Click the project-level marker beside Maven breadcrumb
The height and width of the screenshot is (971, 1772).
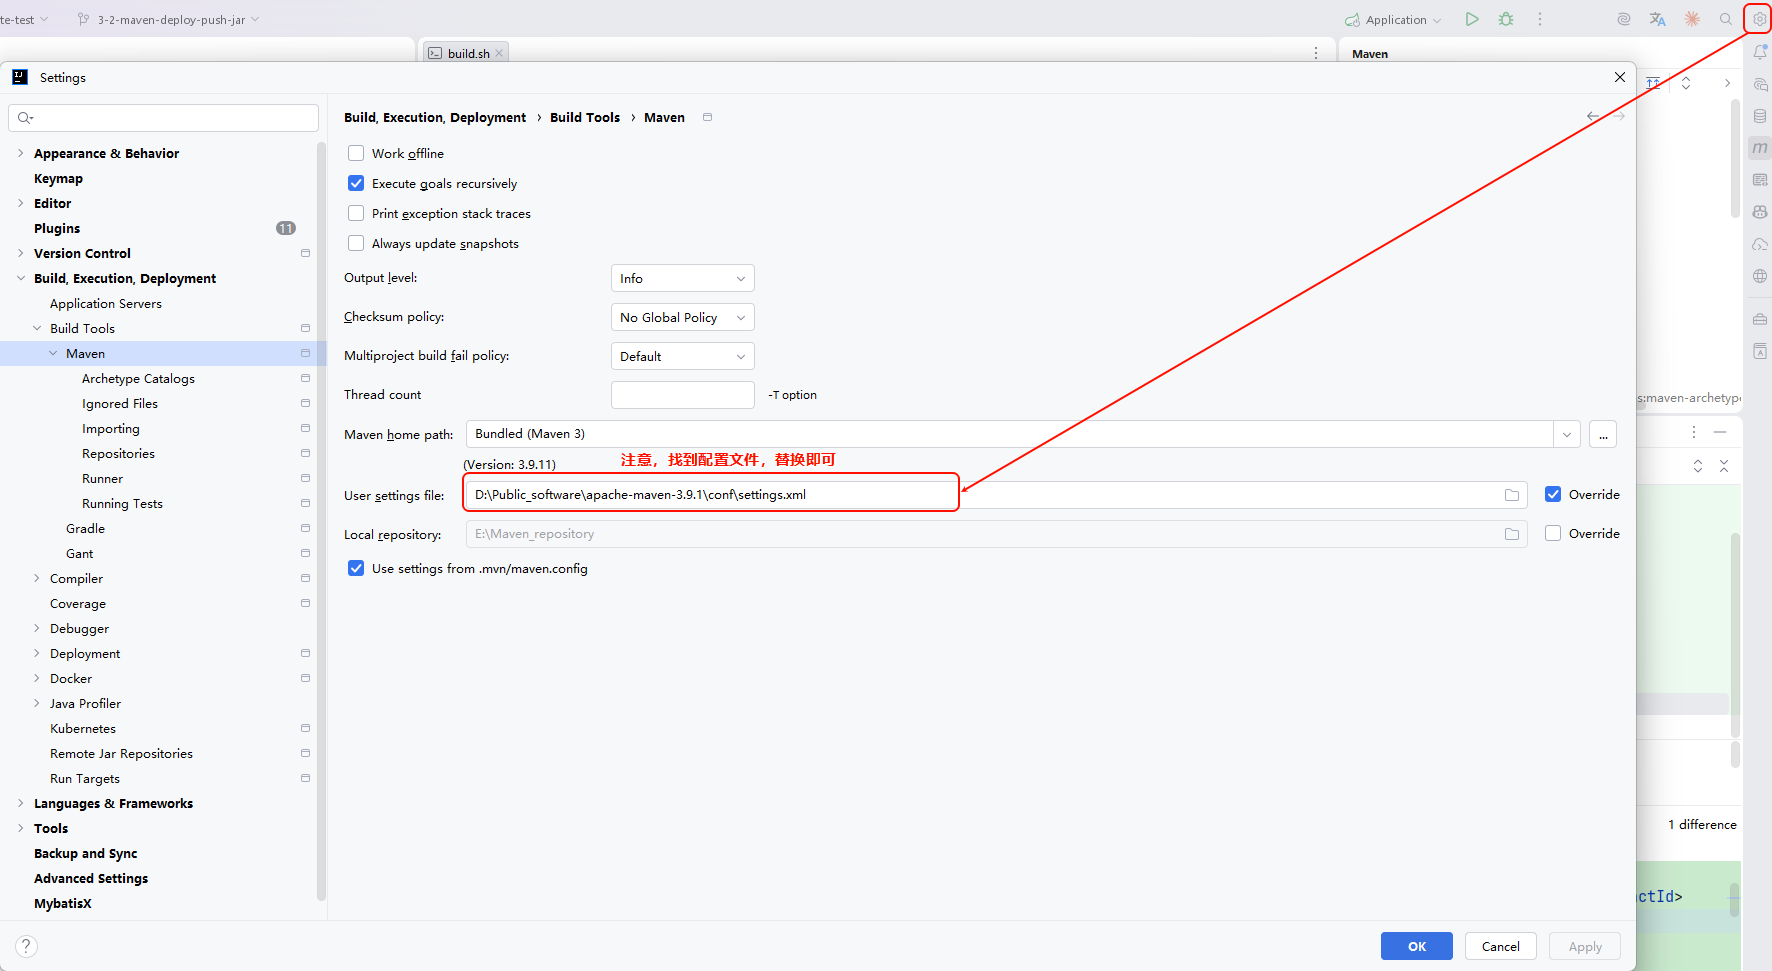coord(707,117)
